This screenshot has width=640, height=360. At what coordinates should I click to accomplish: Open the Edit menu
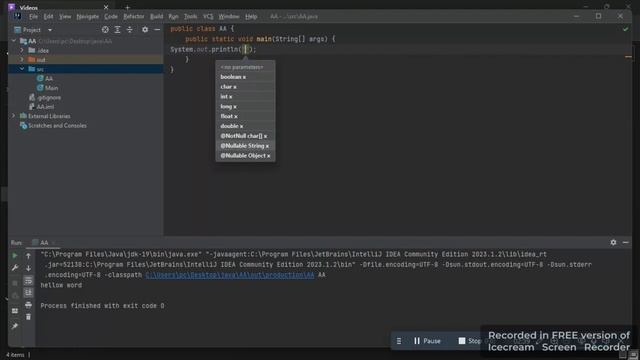click(48, 17)
